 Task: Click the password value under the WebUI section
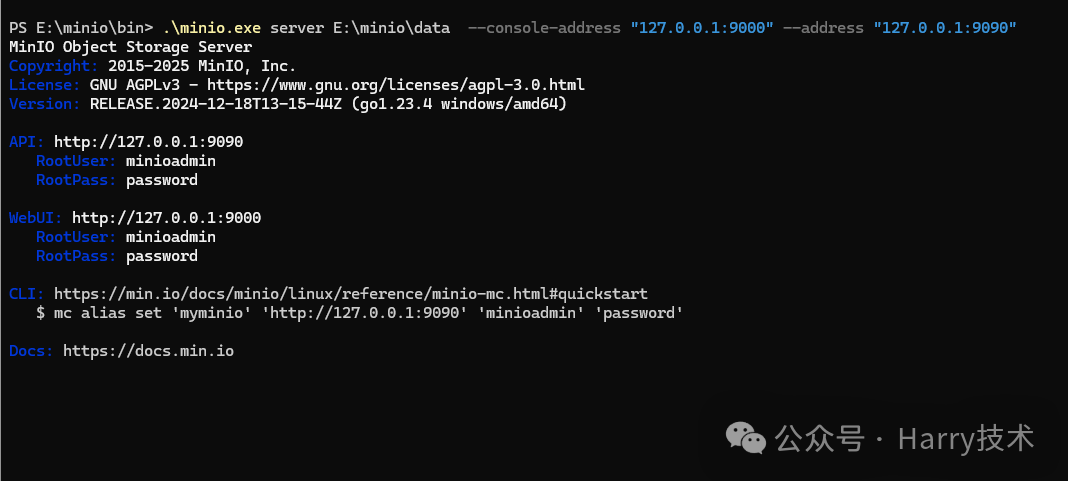click(x=161, y=256)
